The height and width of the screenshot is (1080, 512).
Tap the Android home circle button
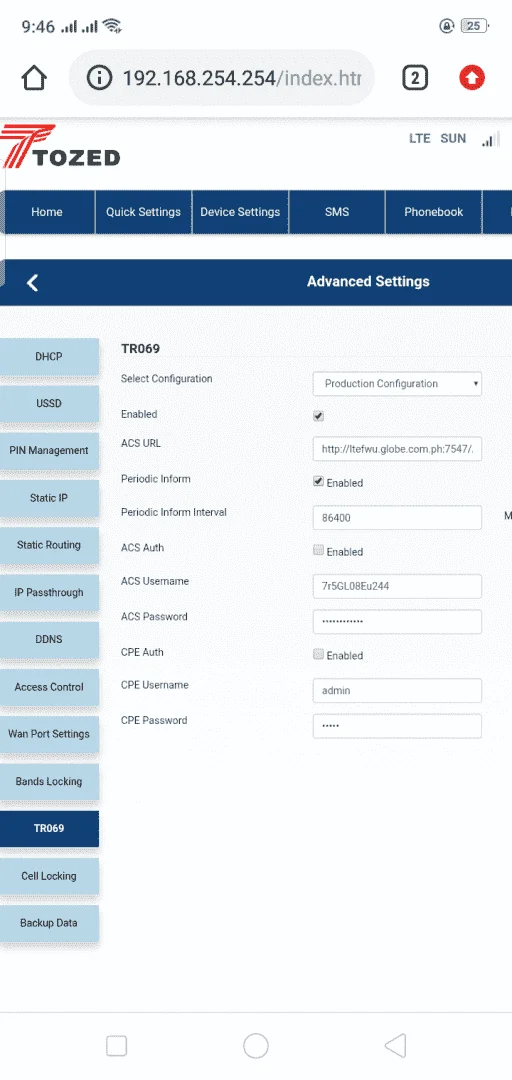click(x=256, y=1046)
